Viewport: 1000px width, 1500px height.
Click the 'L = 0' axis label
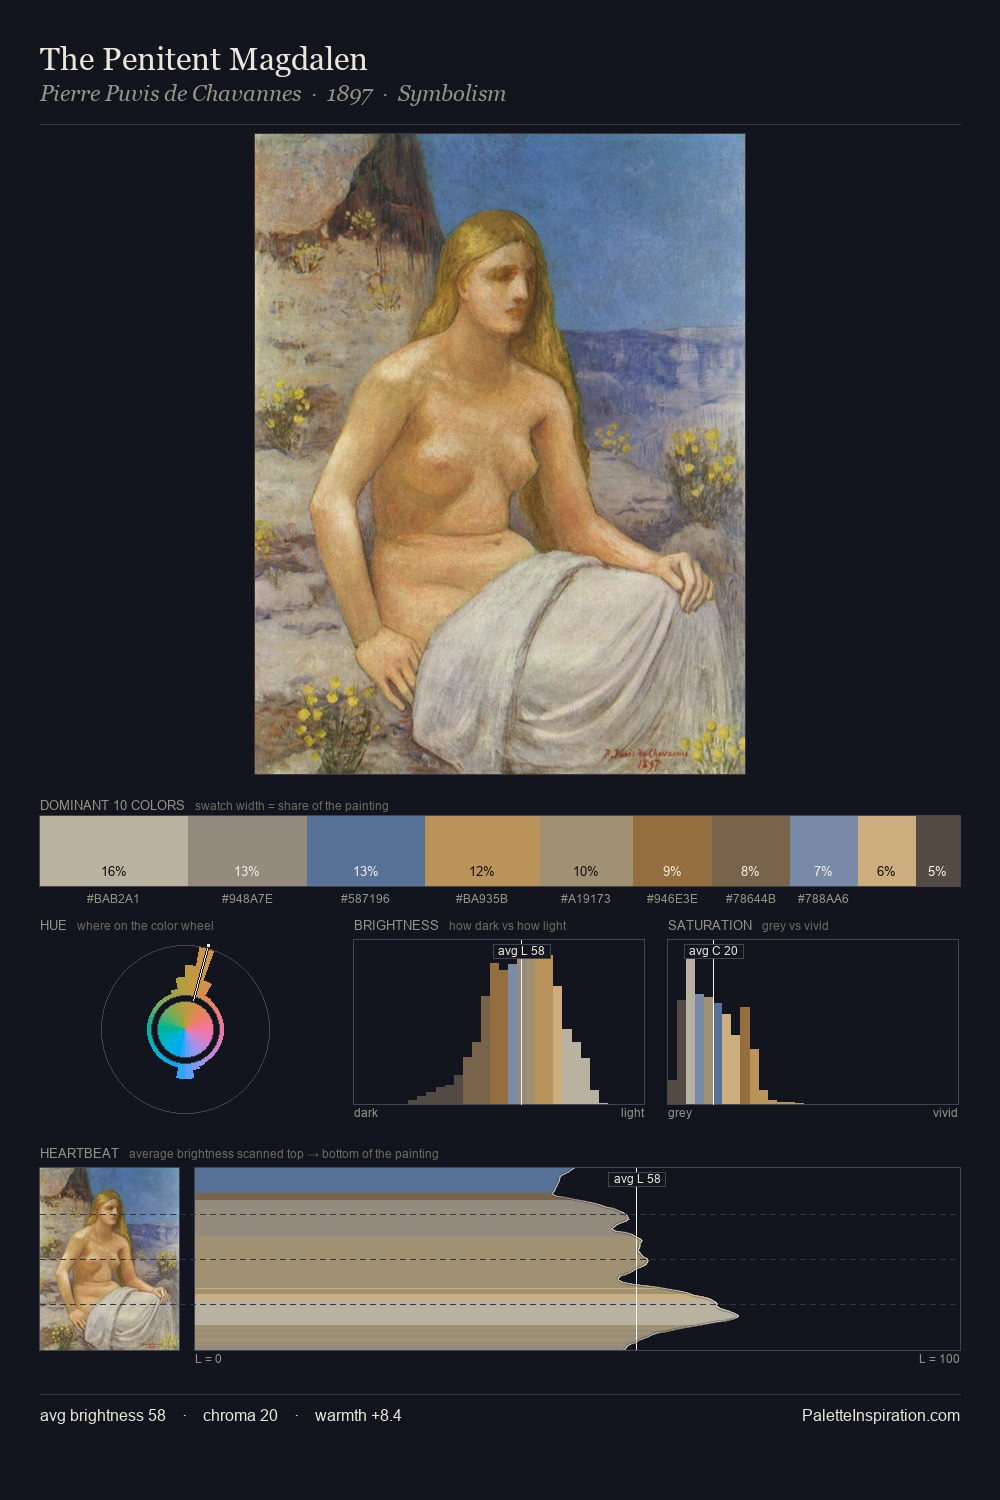pos(208,1359)
